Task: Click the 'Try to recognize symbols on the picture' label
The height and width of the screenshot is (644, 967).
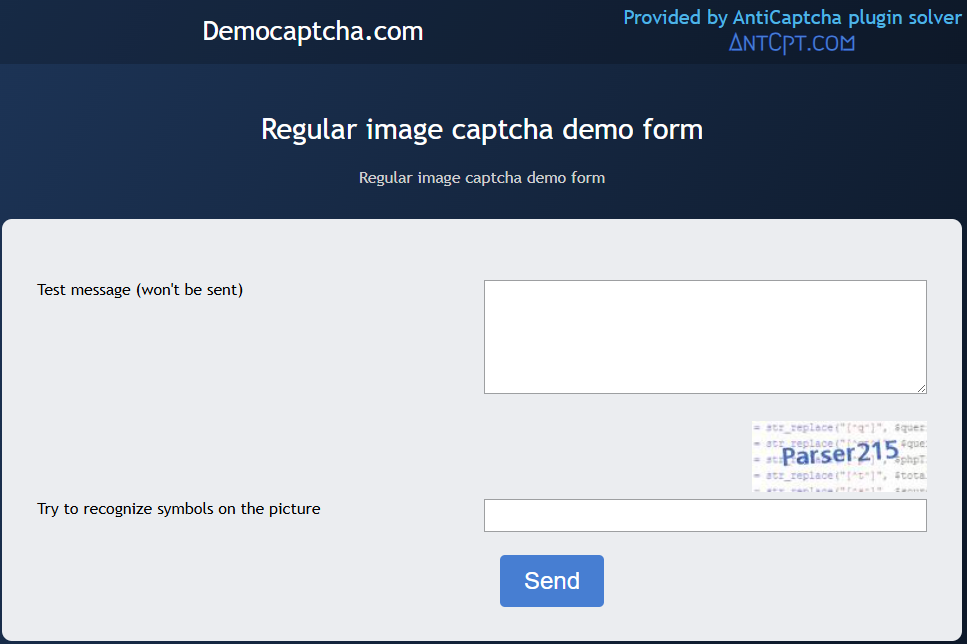Action: (x=179, y=509)
